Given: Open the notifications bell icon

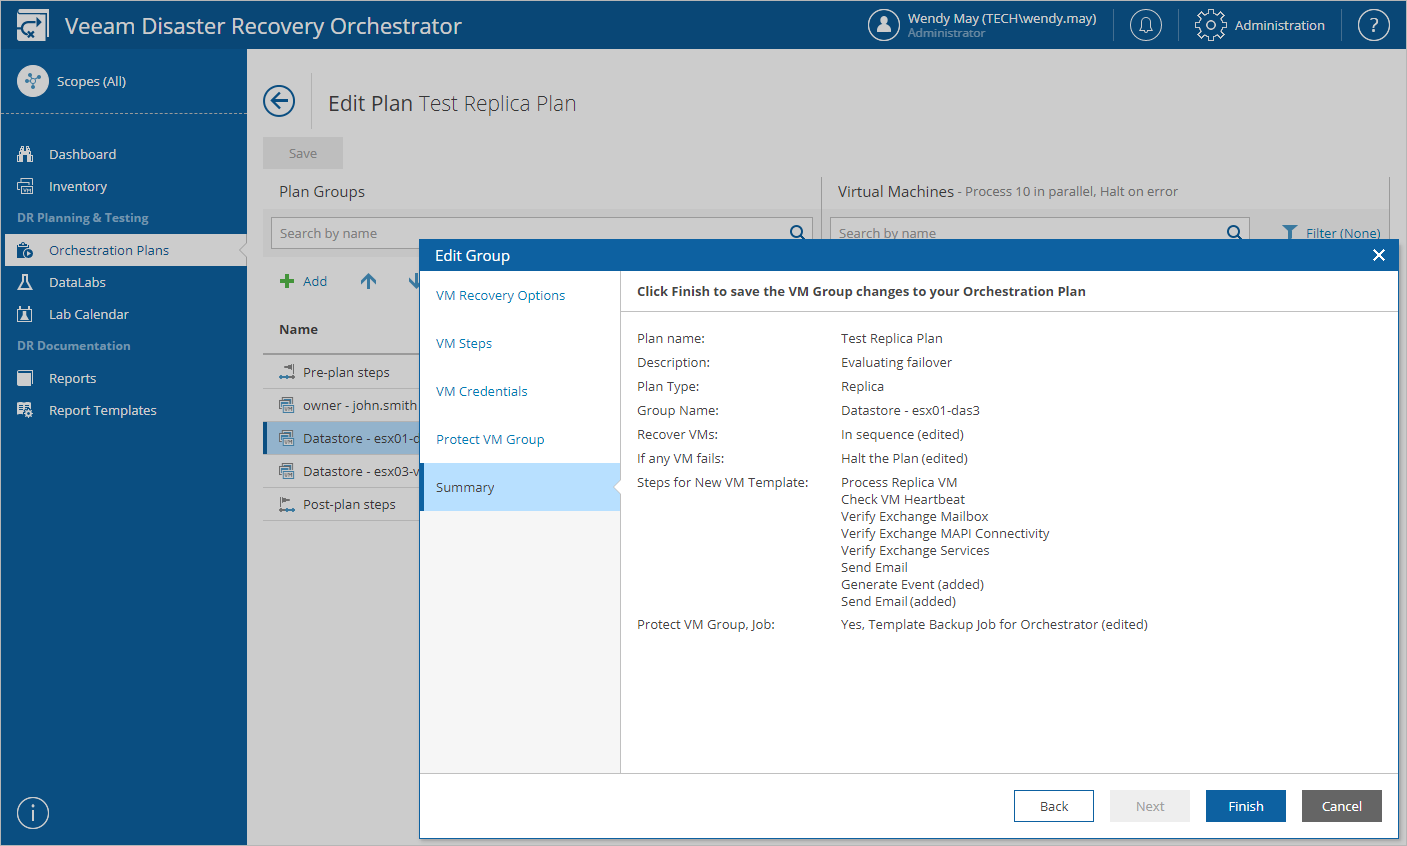Looking at the screenshot, I should point(1146,25).
